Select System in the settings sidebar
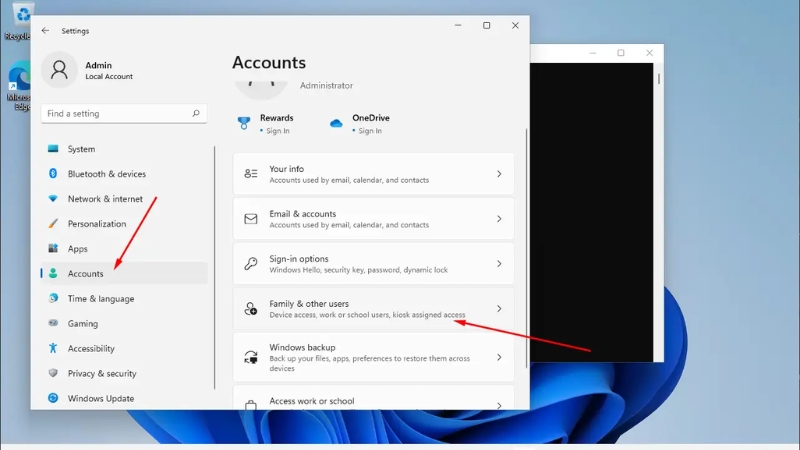The image size is (800, 450). pyautogui.click(x=81, y=149)
